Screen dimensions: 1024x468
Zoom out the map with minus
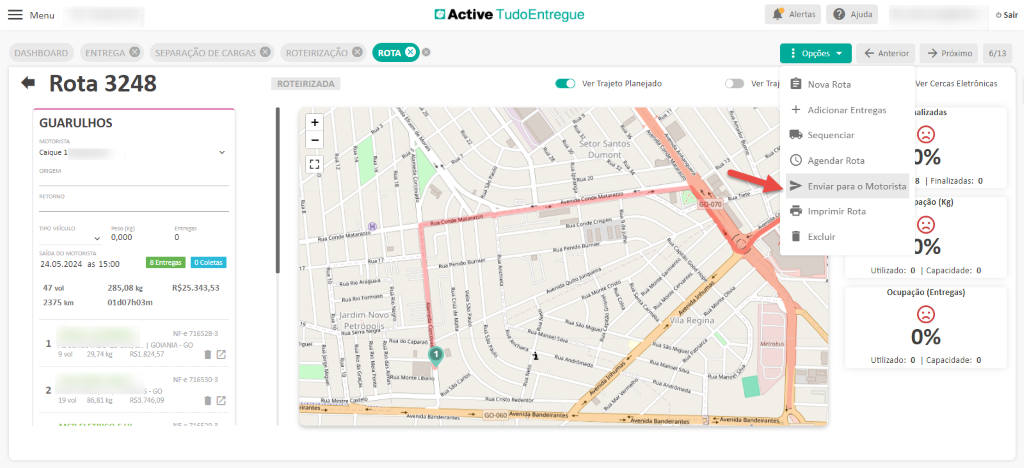(315, 139)
